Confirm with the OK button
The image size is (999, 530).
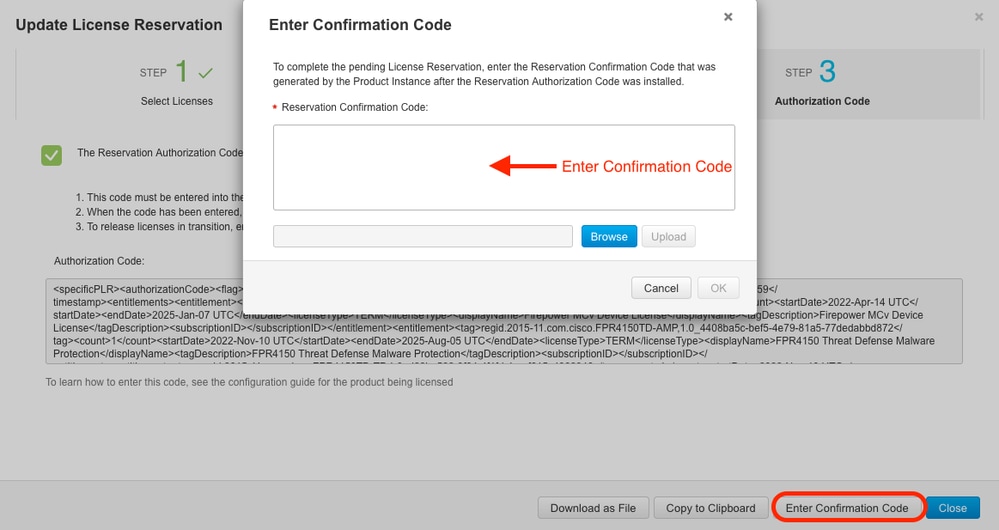(x=718, y=288)
